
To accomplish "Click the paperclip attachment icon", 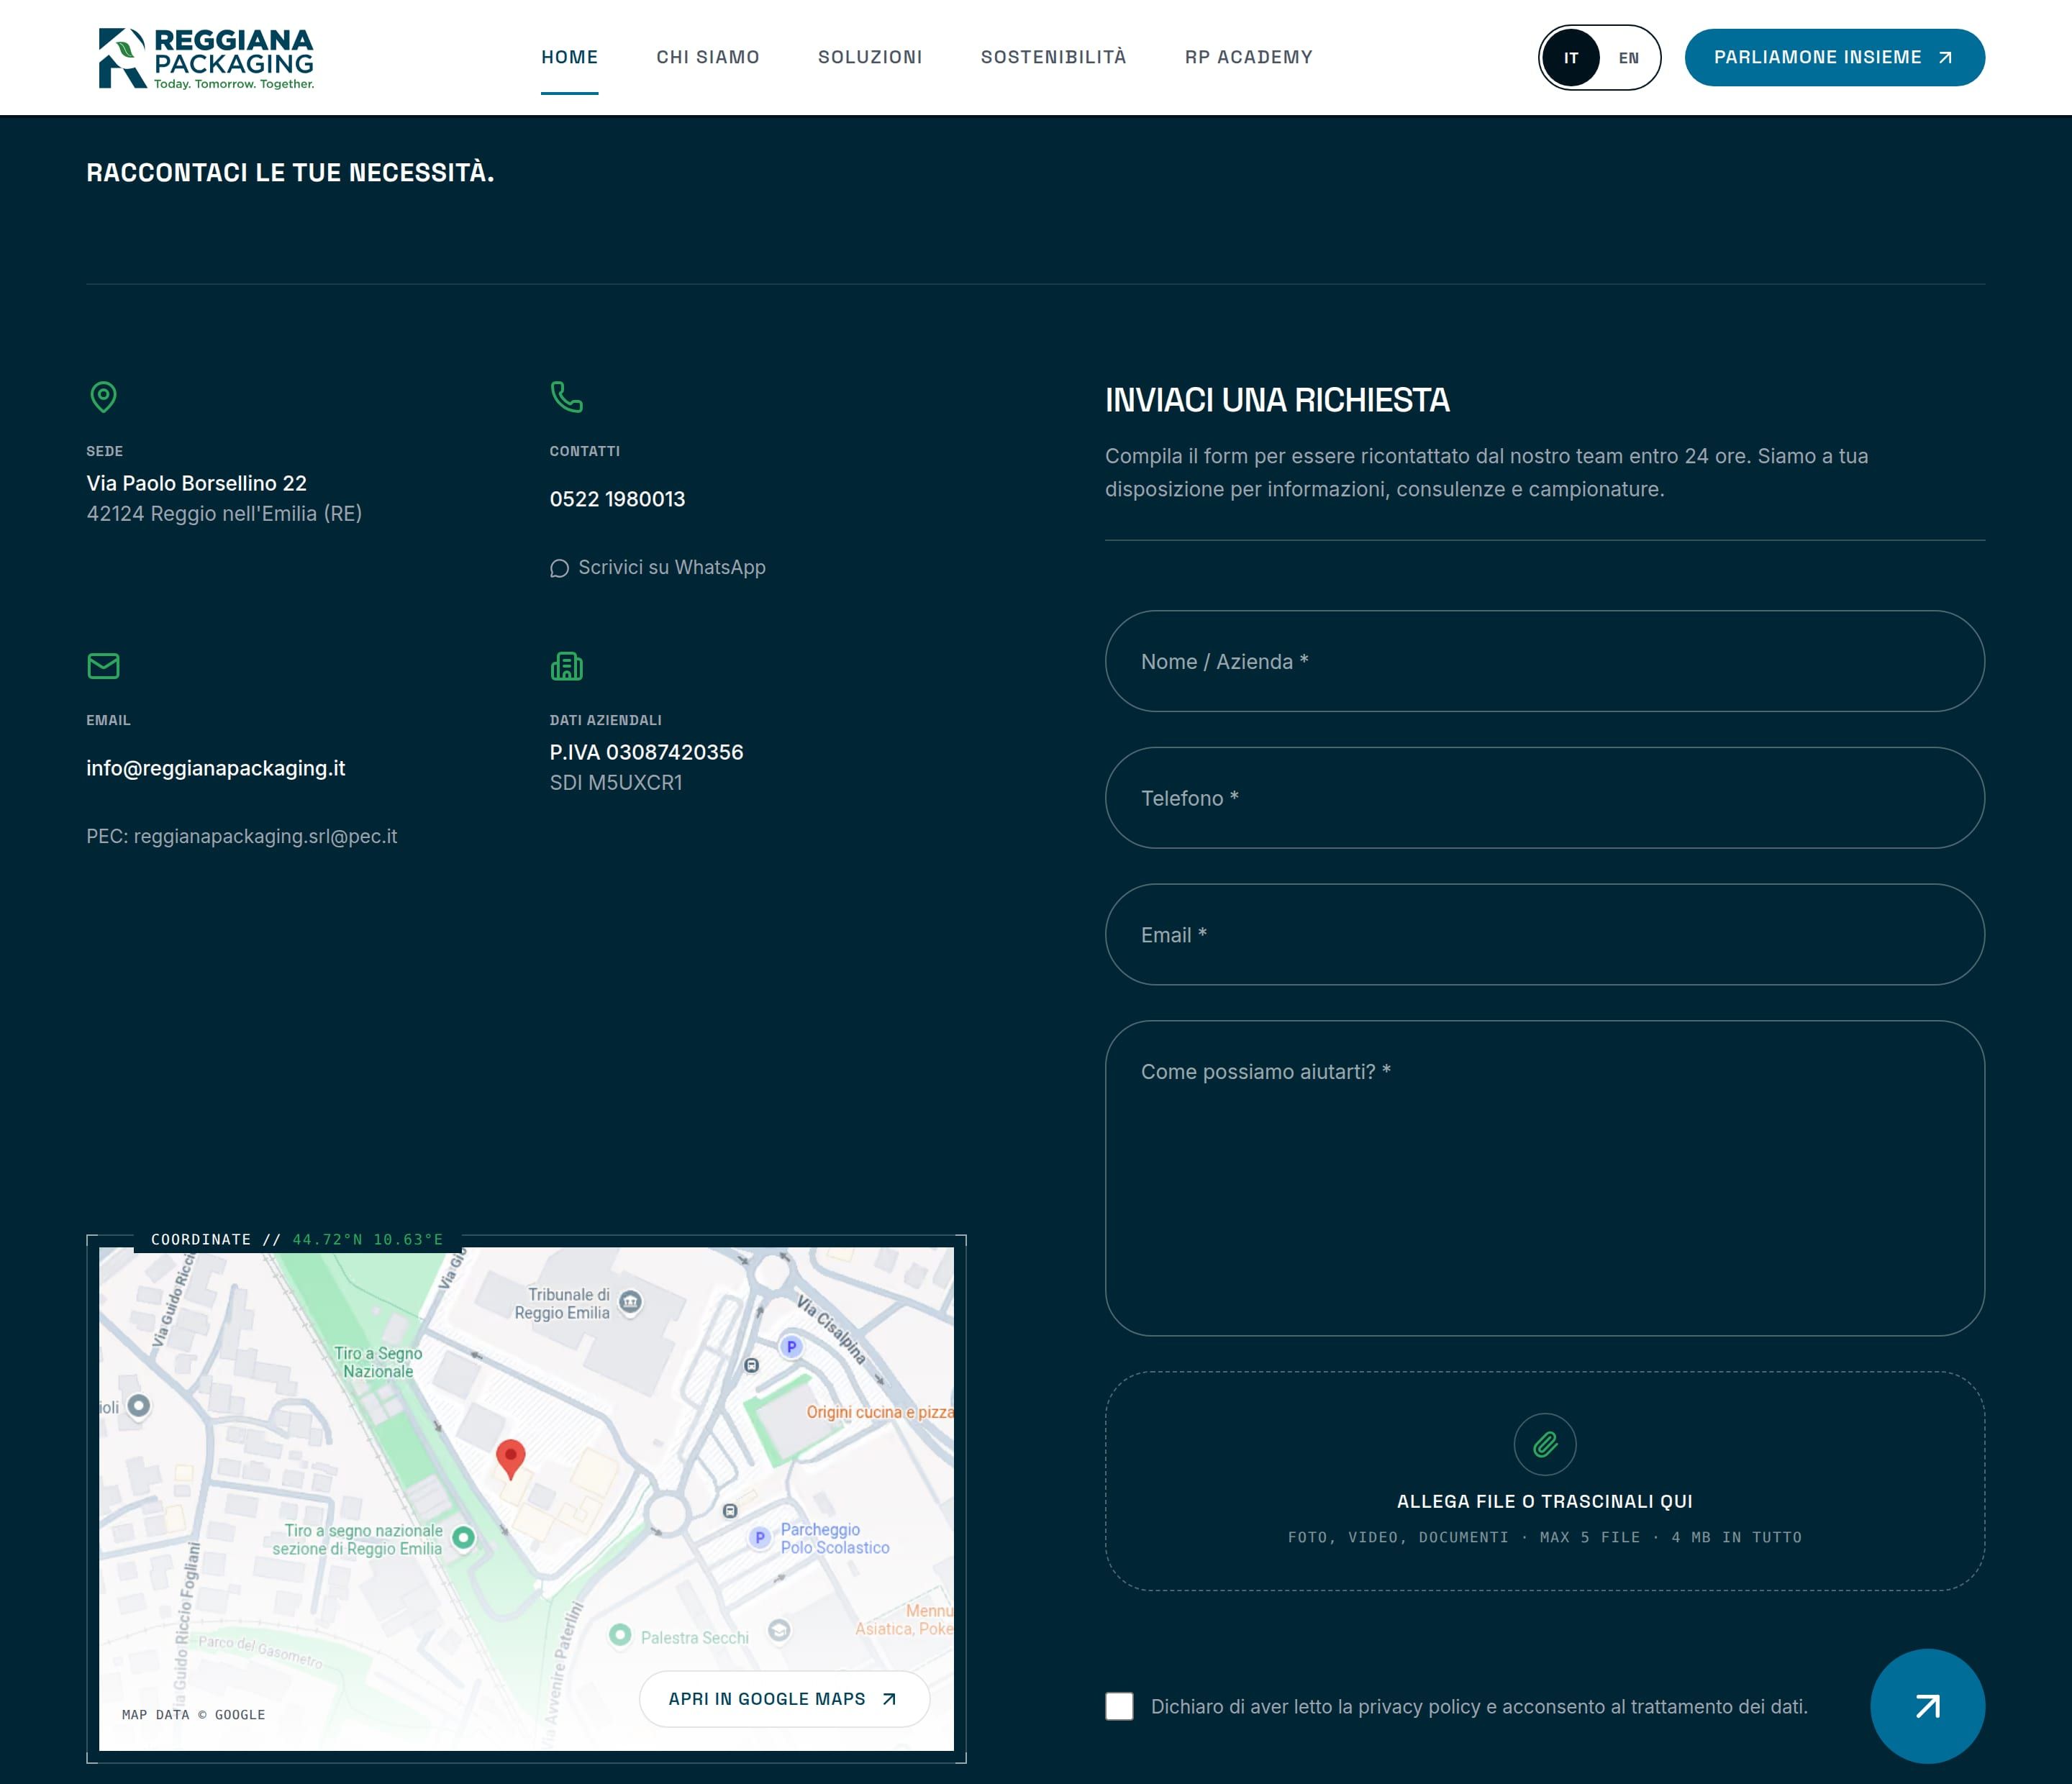I will click(x=1544, y=1444).
